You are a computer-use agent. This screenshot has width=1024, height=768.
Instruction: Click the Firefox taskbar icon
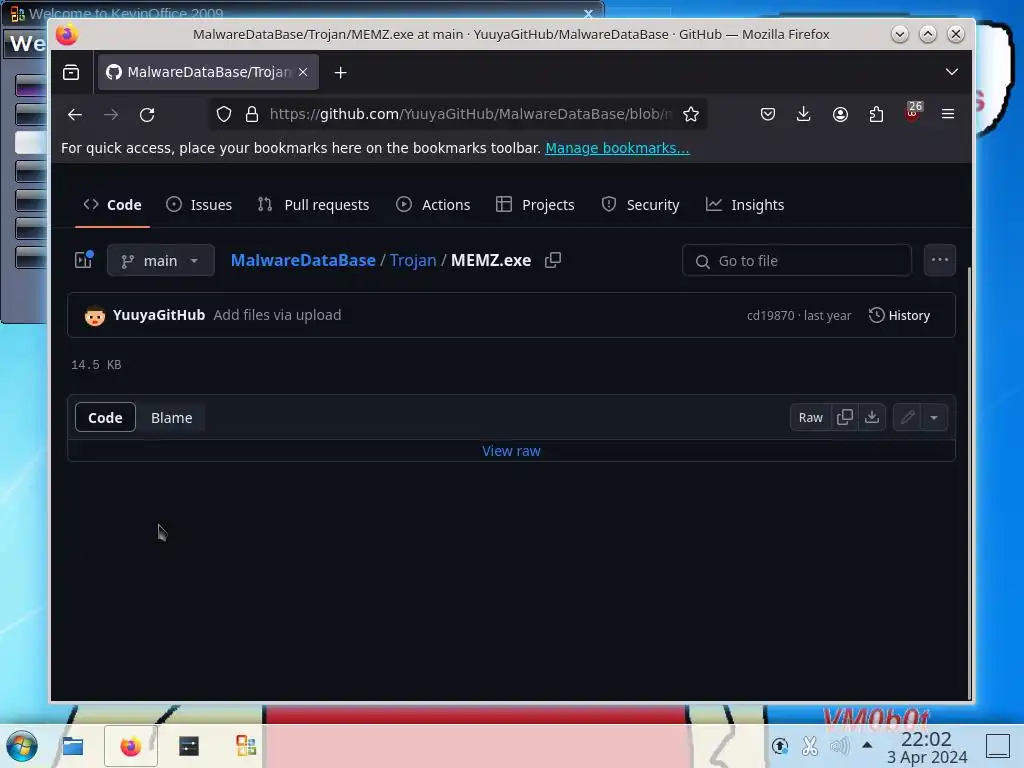click(x=131, y=746)
